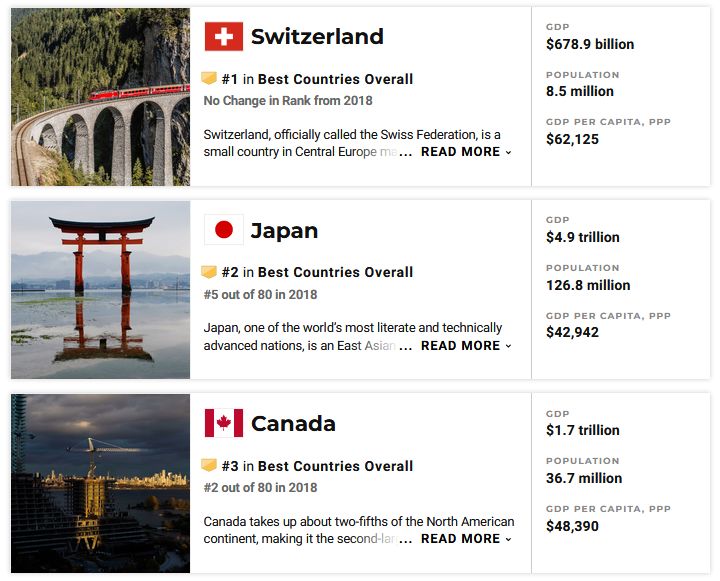The height and width of the screenshot is (581, 720).
Task: Click Switzerland's GDP value $678.9 billion
Action: coord(590,44)
